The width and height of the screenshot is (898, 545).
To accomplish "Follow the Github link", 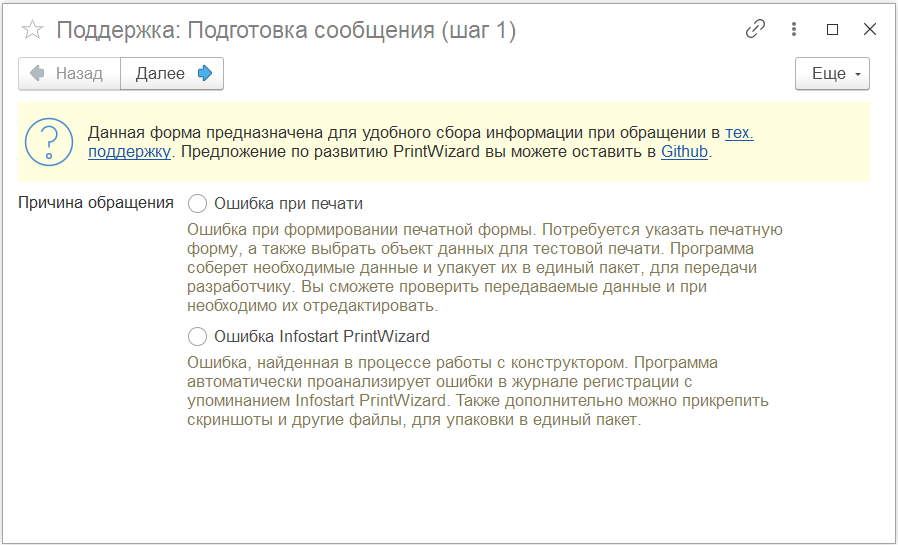I will 684,152.
